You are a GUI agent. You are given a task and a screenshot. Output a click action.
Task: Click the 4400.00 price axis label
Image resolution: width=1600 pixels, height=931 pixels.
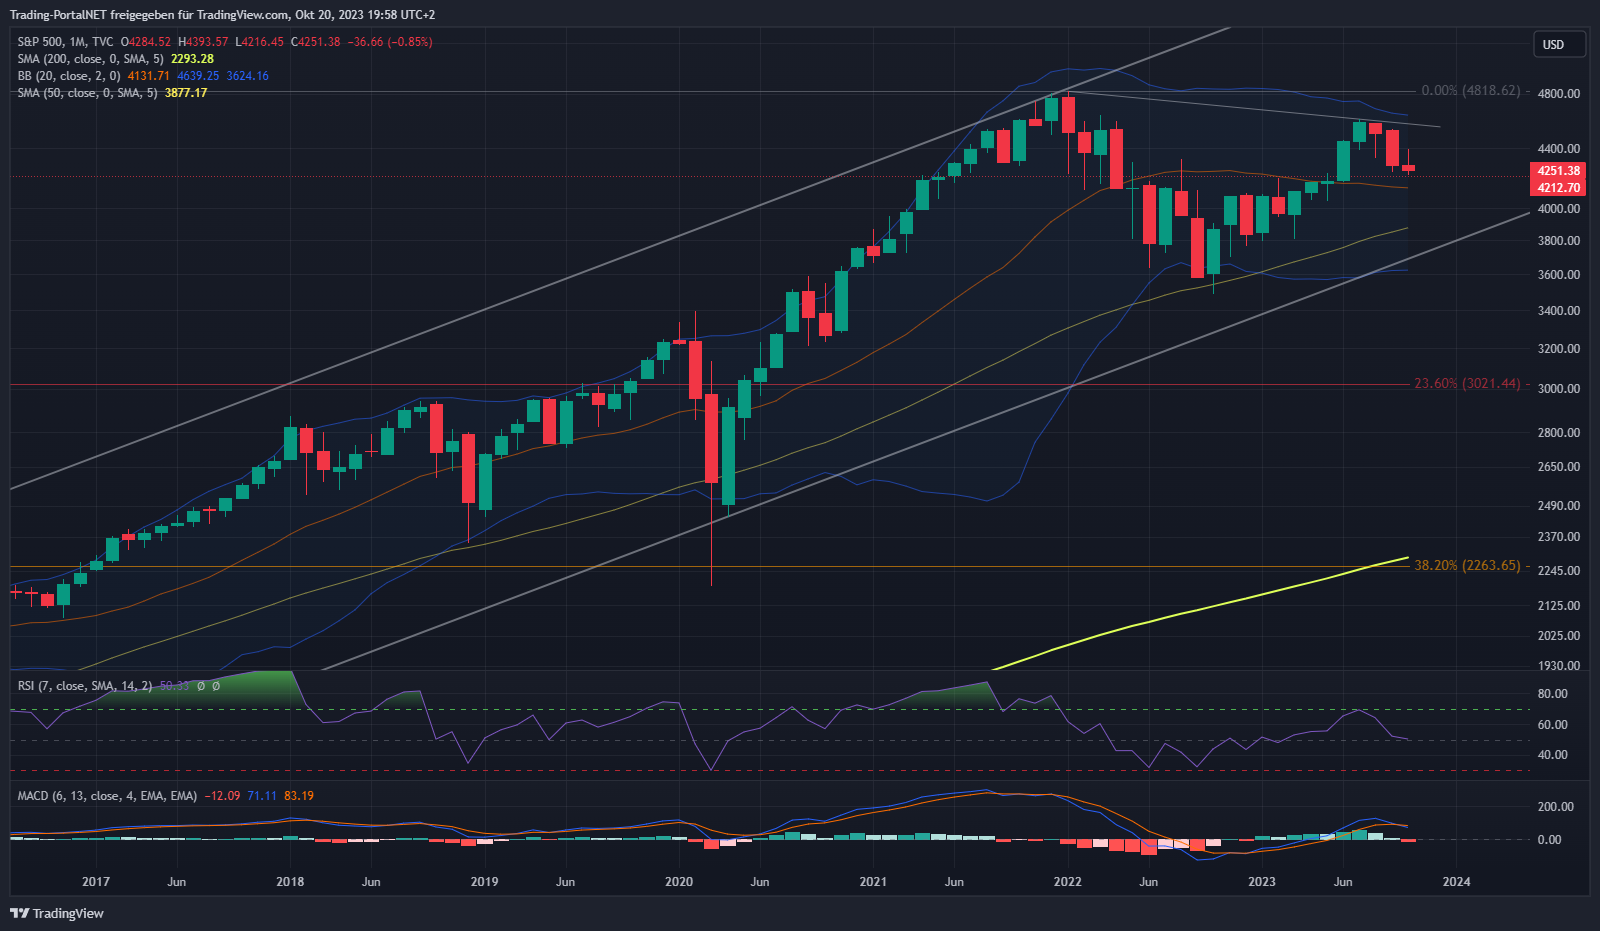tap(1559, 149)
